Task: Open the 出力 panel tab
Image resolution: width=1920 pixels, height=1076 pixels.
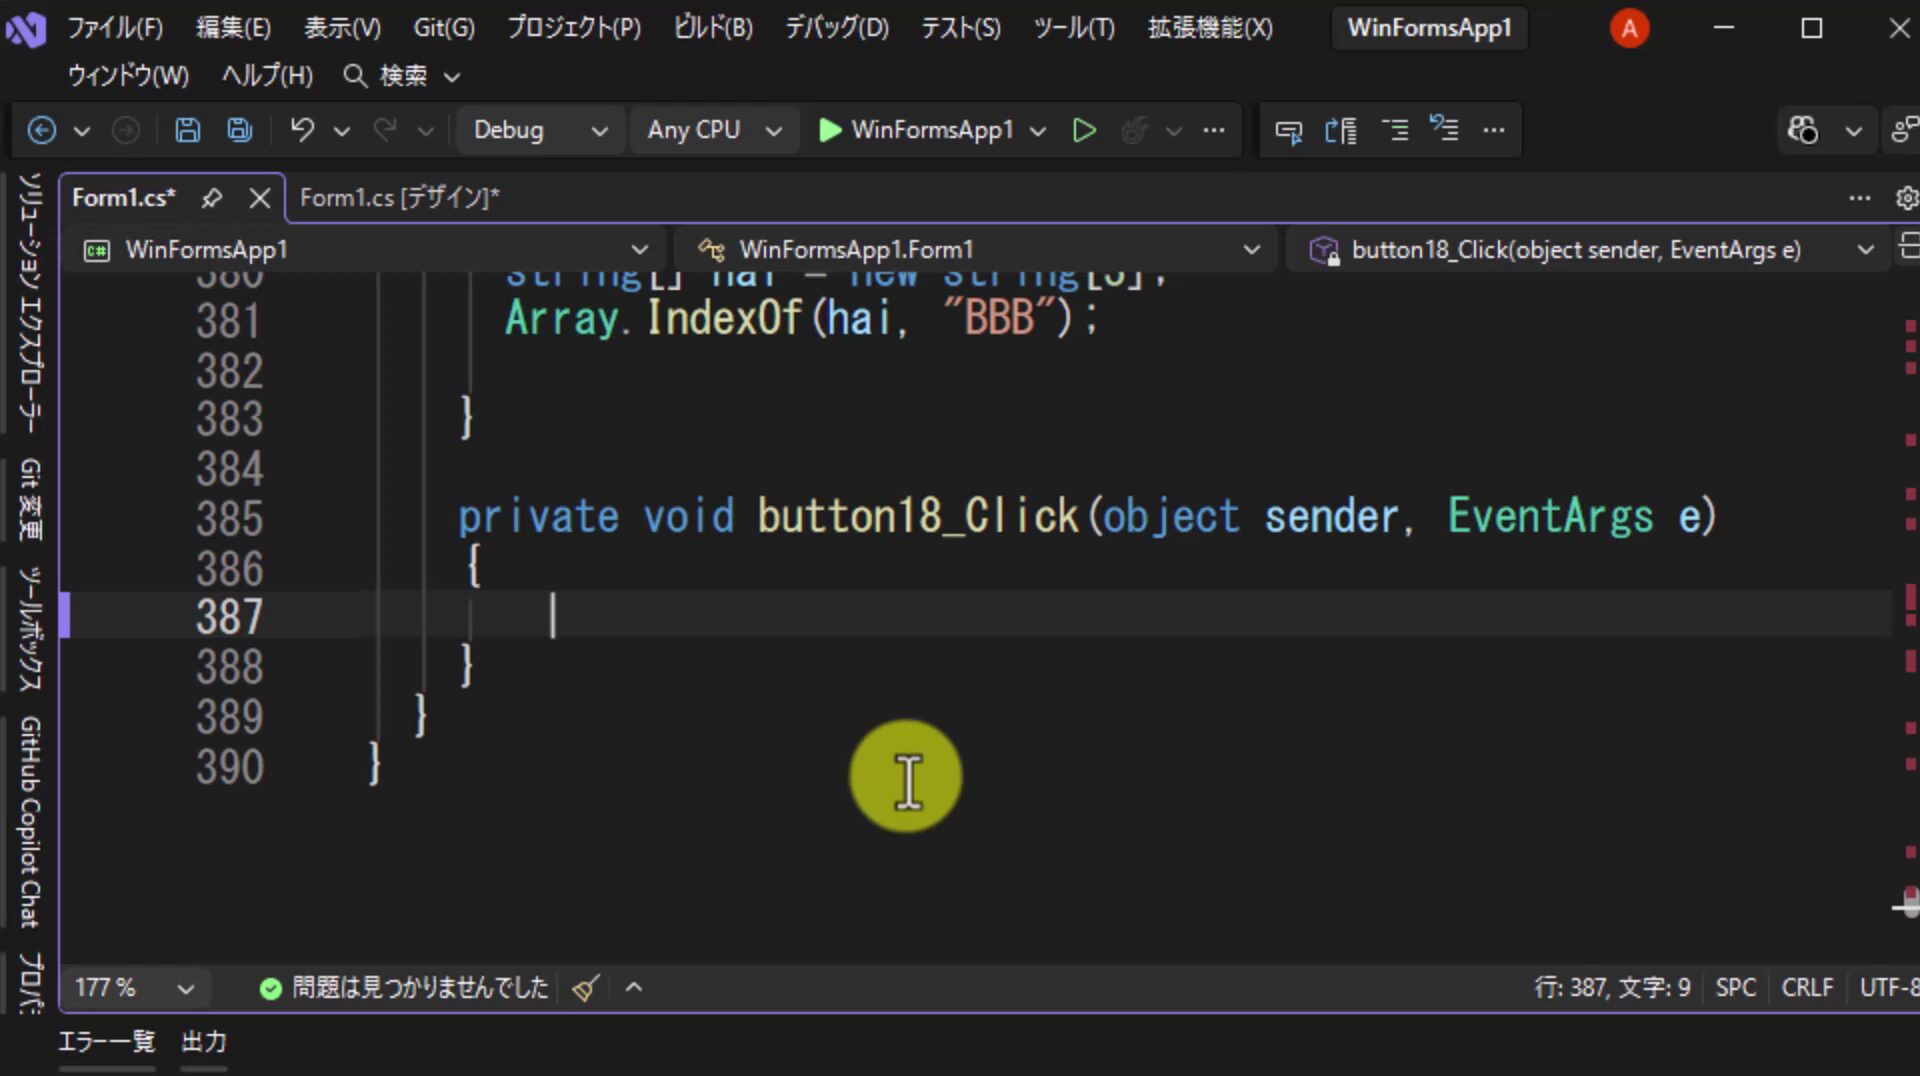Action: pos(203,1042)
